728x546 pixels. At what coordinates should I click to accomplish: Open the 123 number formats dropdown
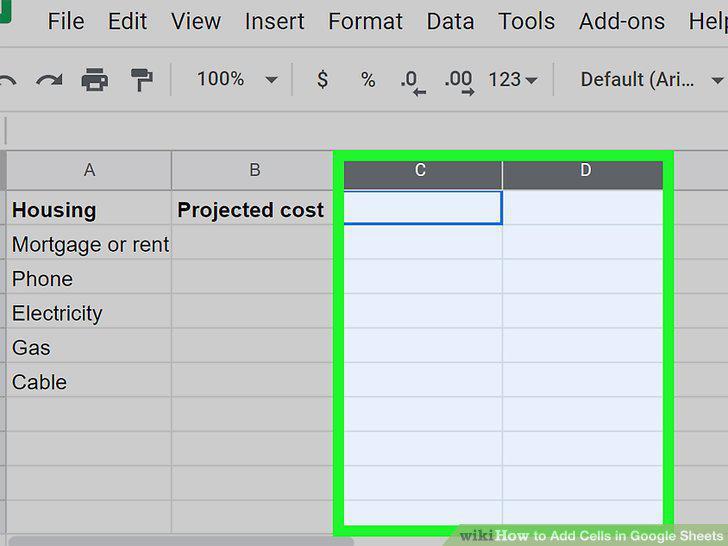point(513,80)
